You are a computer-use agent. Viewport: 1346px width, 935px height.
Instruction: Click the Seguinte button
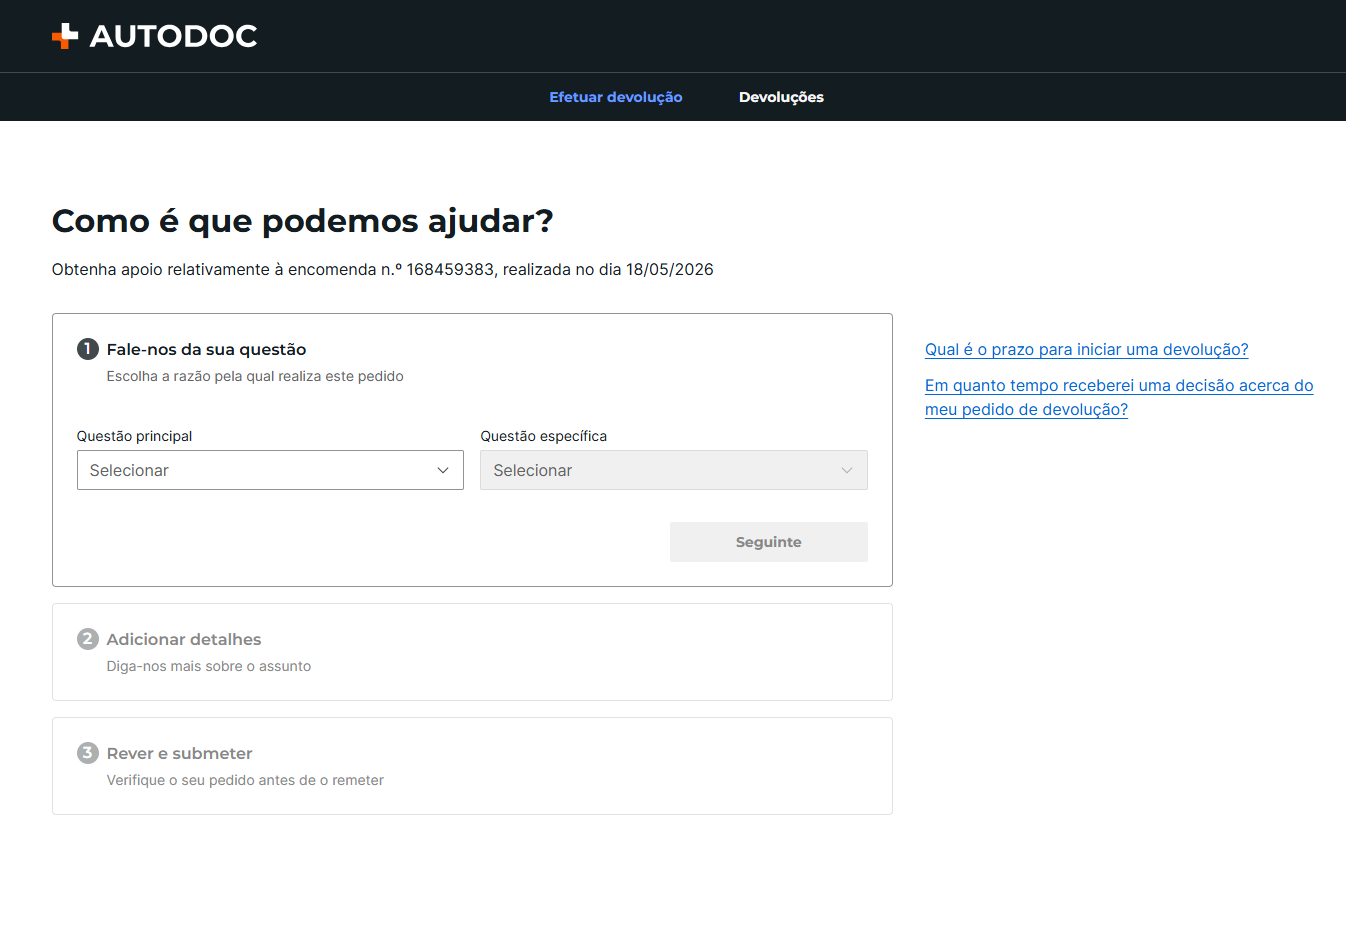click(x=769, y=542)
